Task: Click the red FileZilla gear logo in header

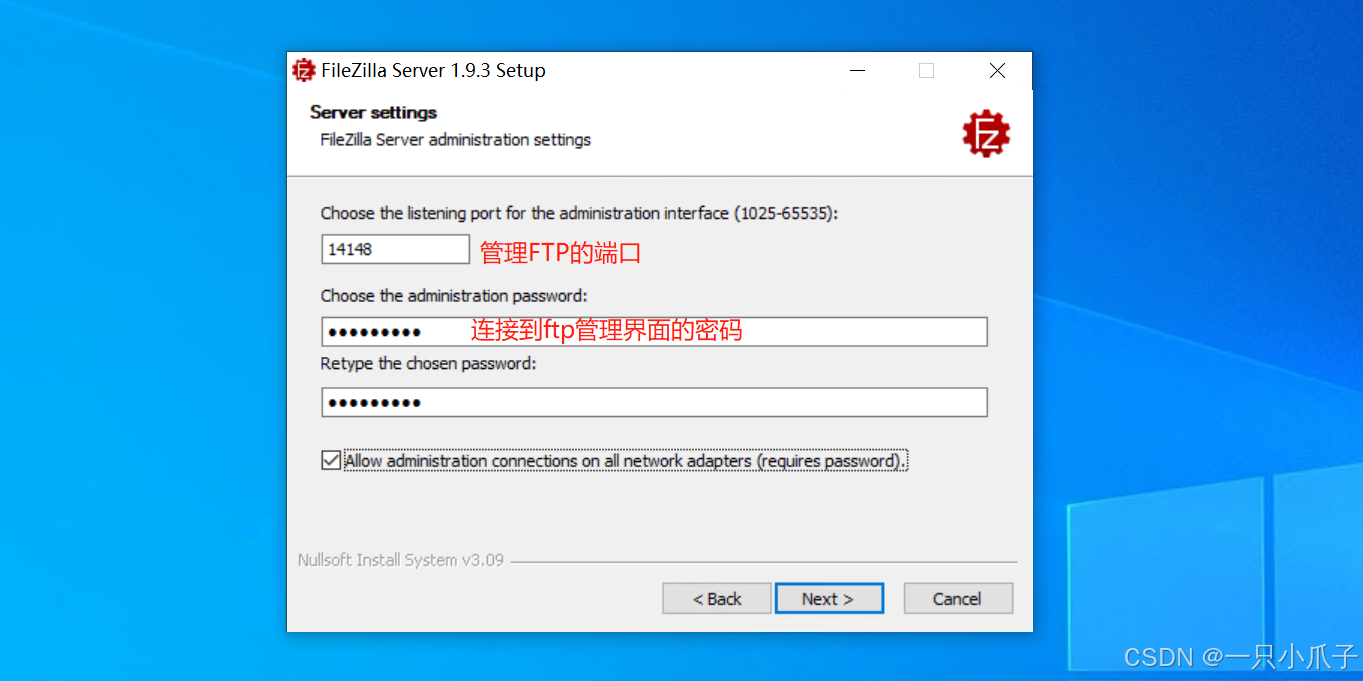Action: coord(986,134)
